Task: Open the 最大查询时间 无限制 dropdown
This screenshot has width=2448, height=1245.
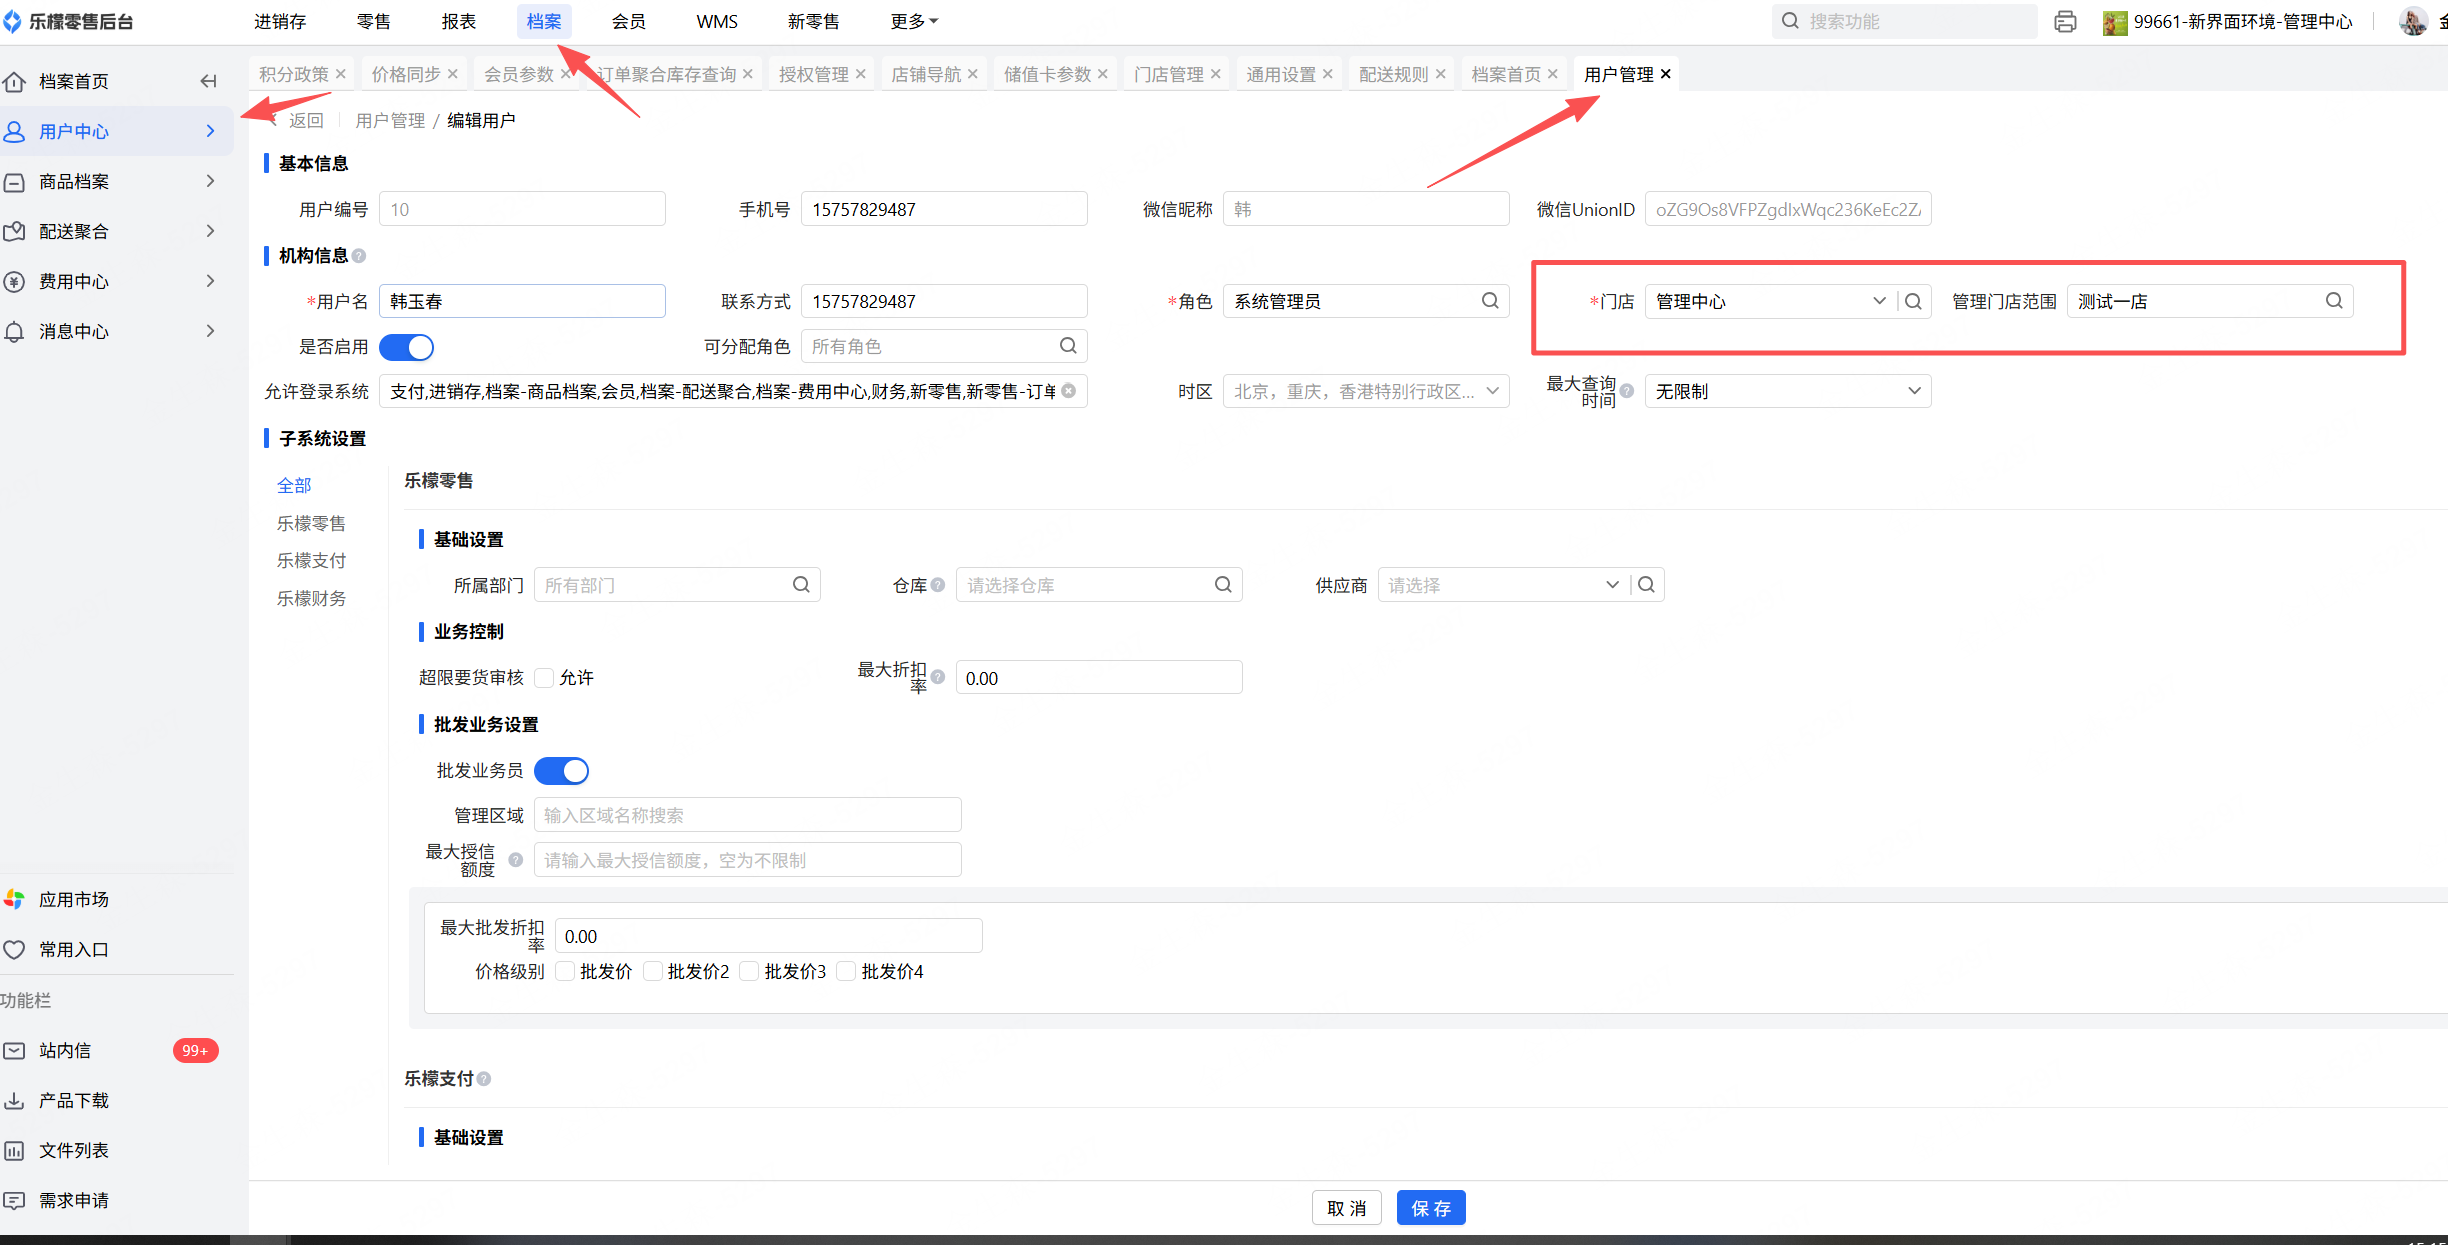Action: 1787,391
